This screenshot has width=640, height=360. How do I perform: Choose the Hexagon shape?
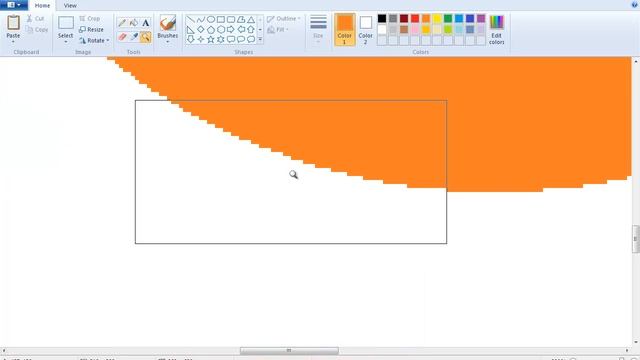coord(221,29)
